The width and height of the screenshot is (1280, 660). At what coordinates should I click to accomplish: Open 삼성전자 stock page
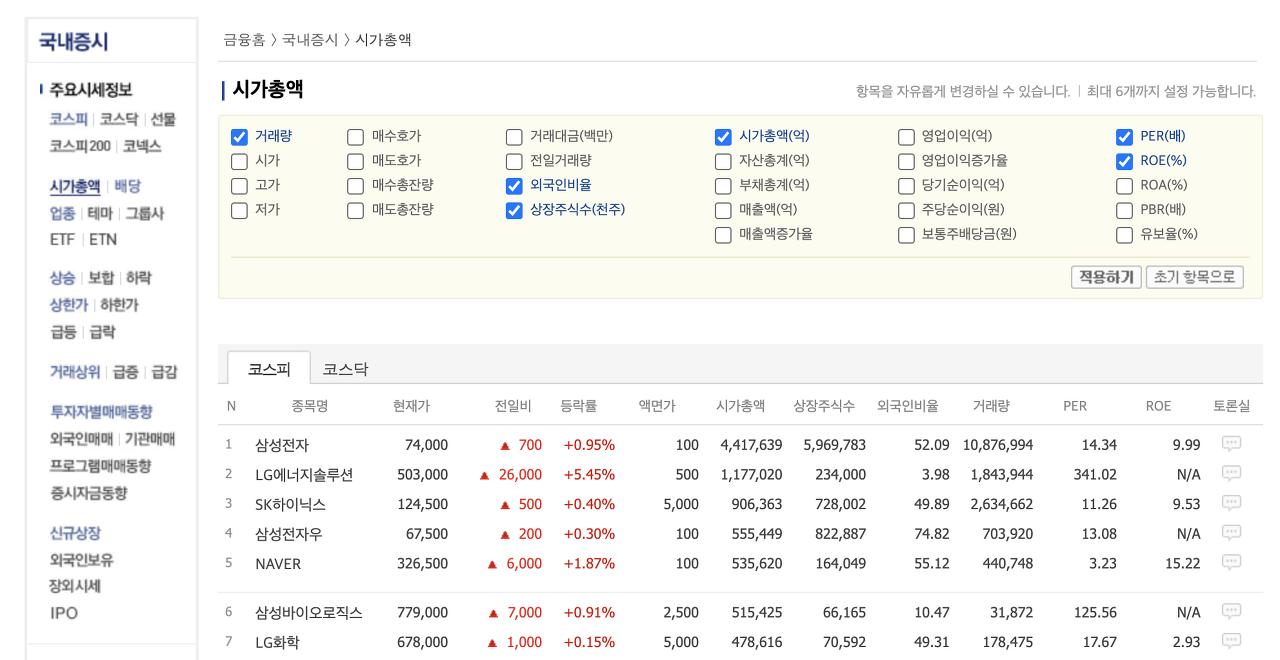pyautogui.click(x=282, y=445)
